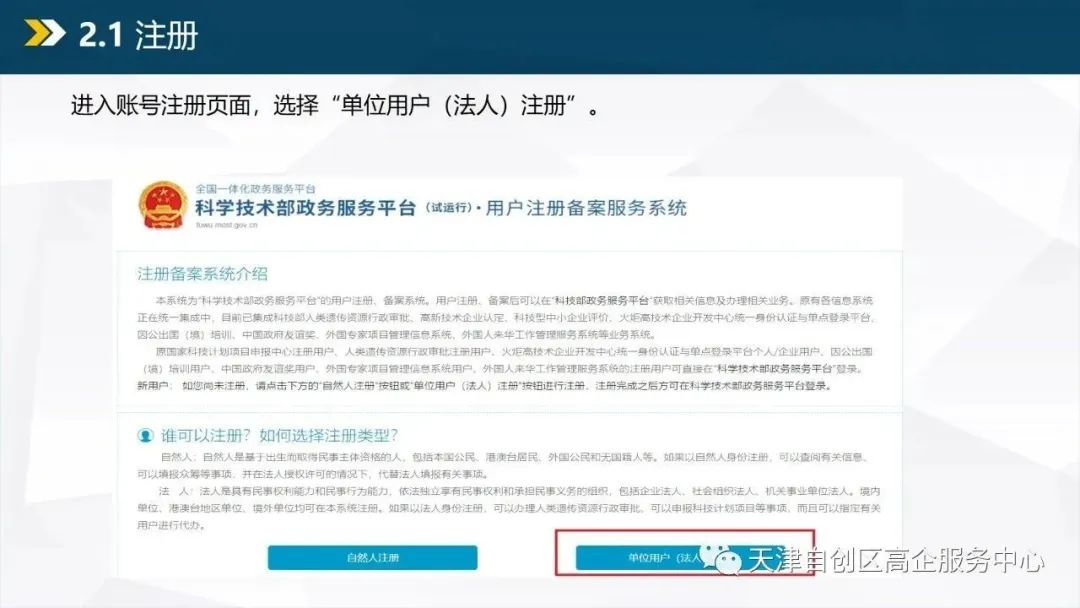Select the 科学技术部政务服务平台 title

click(306, 208)
